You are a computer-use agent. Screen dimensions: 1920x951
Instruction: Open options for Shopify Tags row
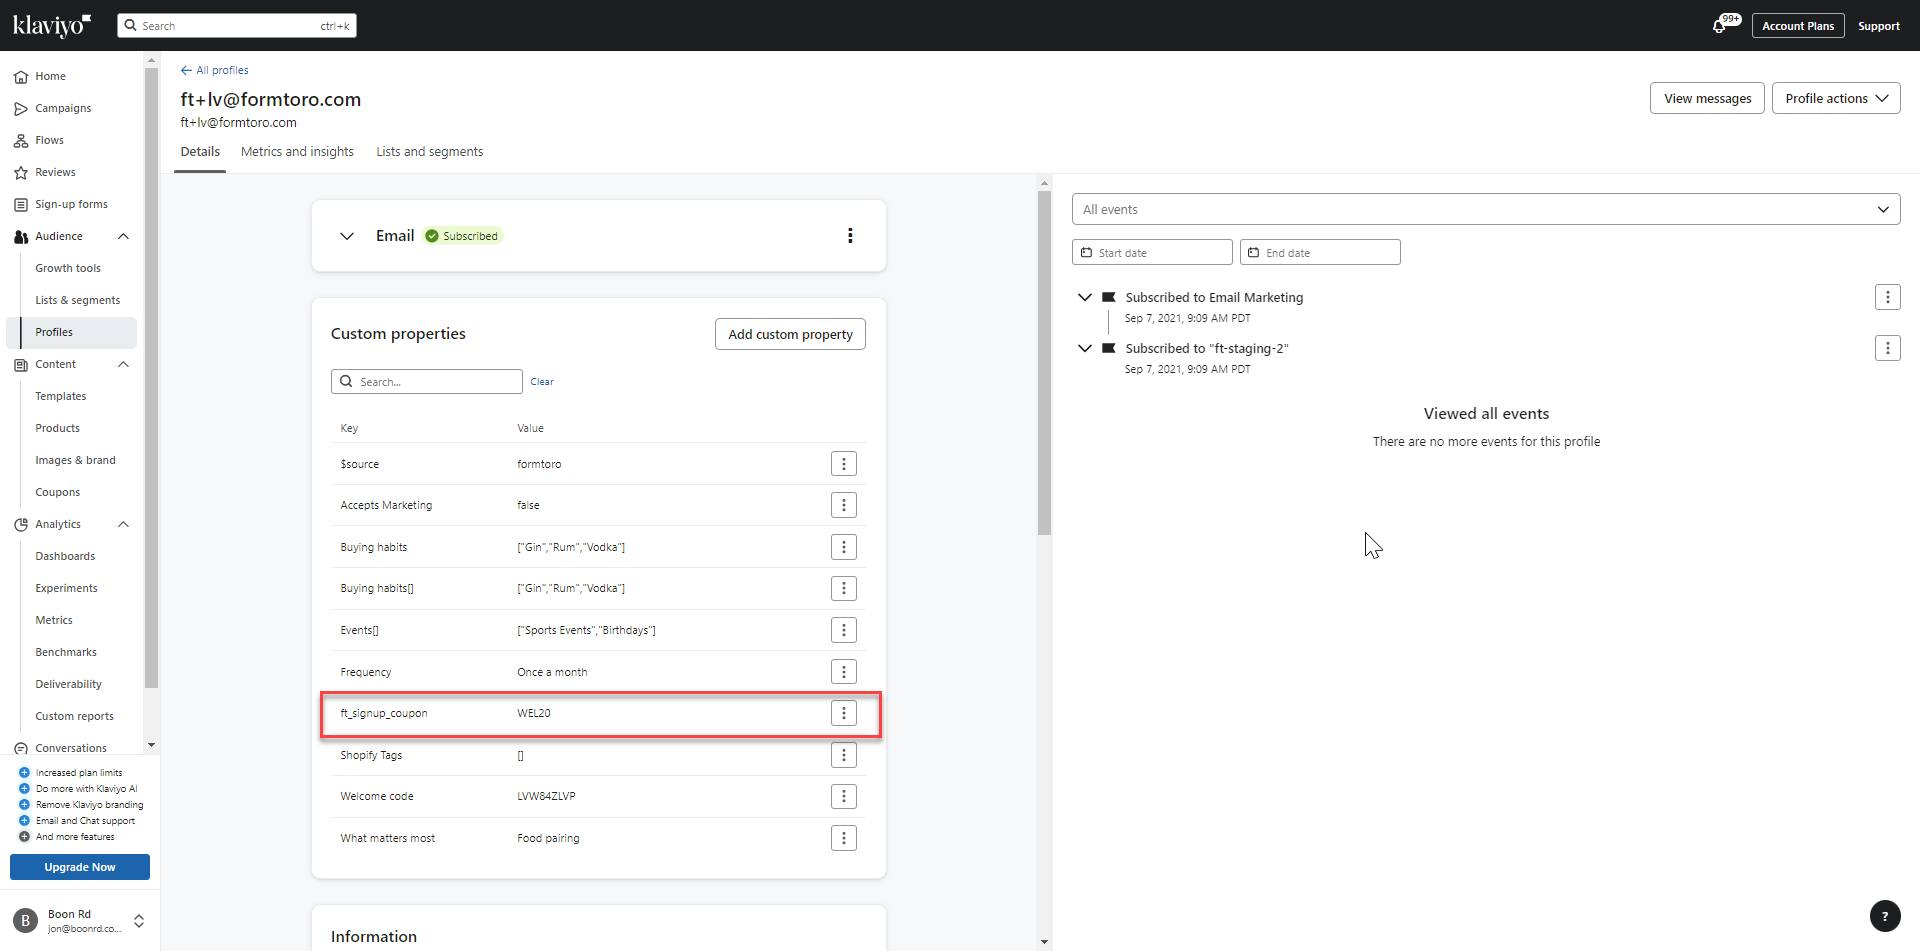coord(844,755)
